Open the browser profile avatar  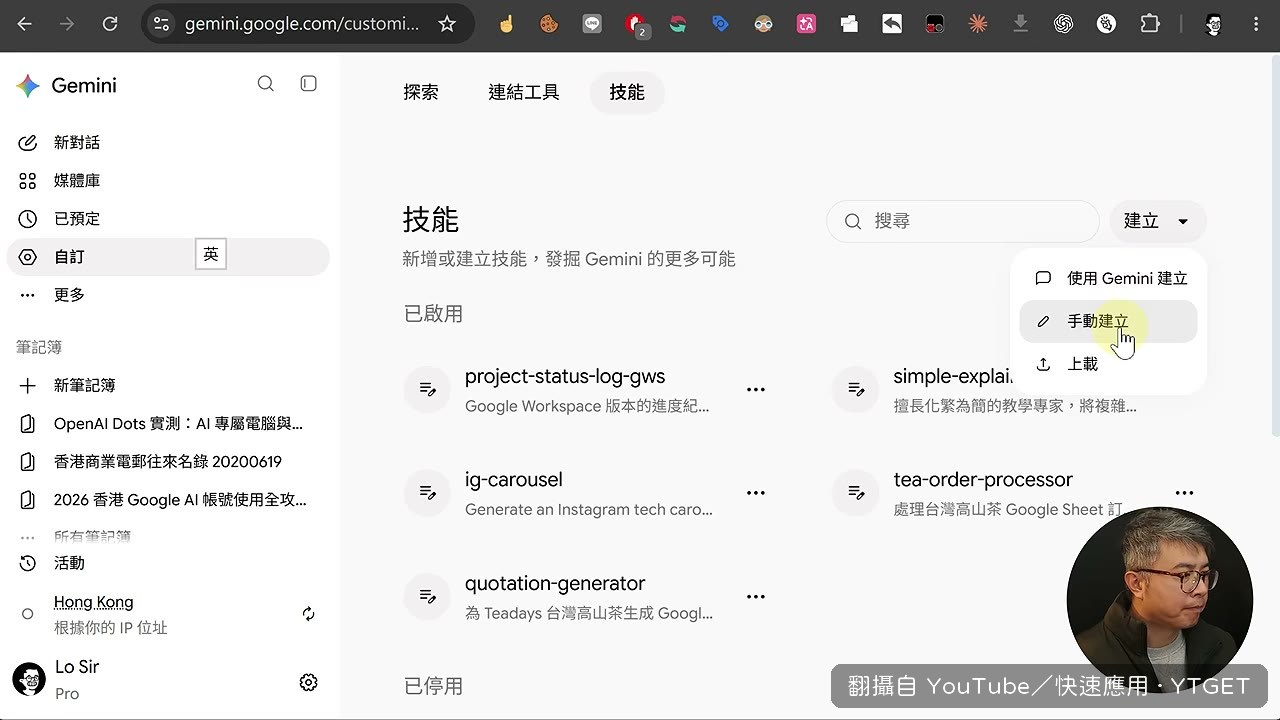(x=1214, y=24)
